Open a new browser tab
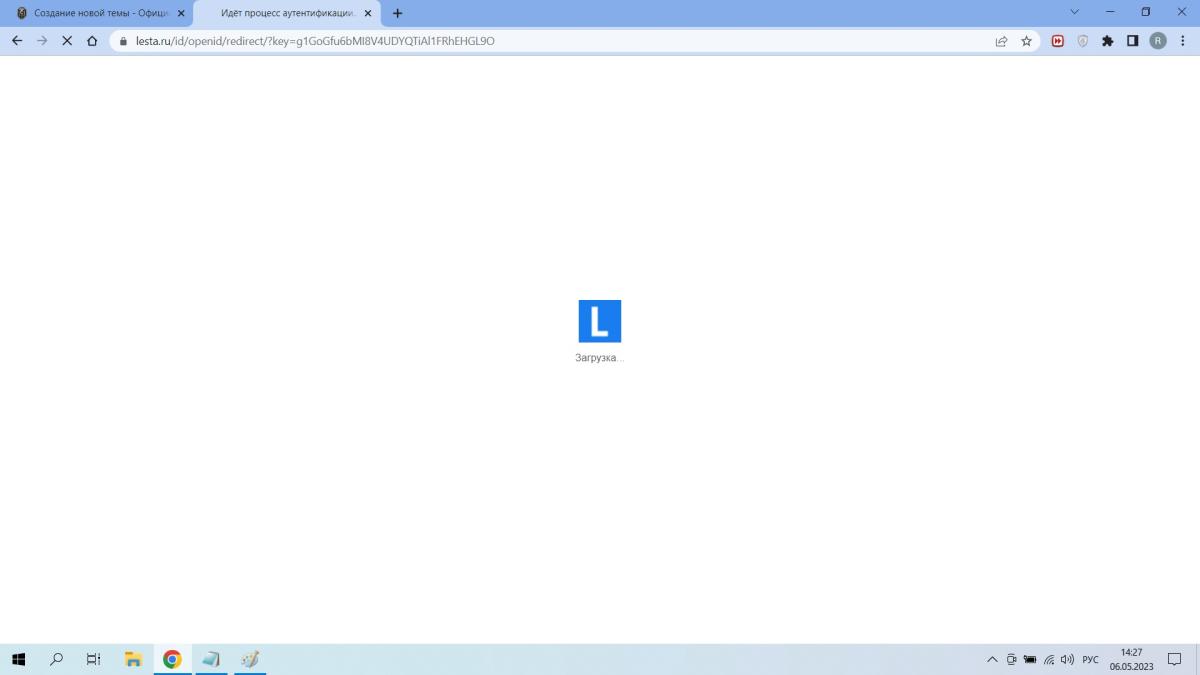Image resolution: width=1200 pixels, height=675 pixels. click(x=397, y=13)
